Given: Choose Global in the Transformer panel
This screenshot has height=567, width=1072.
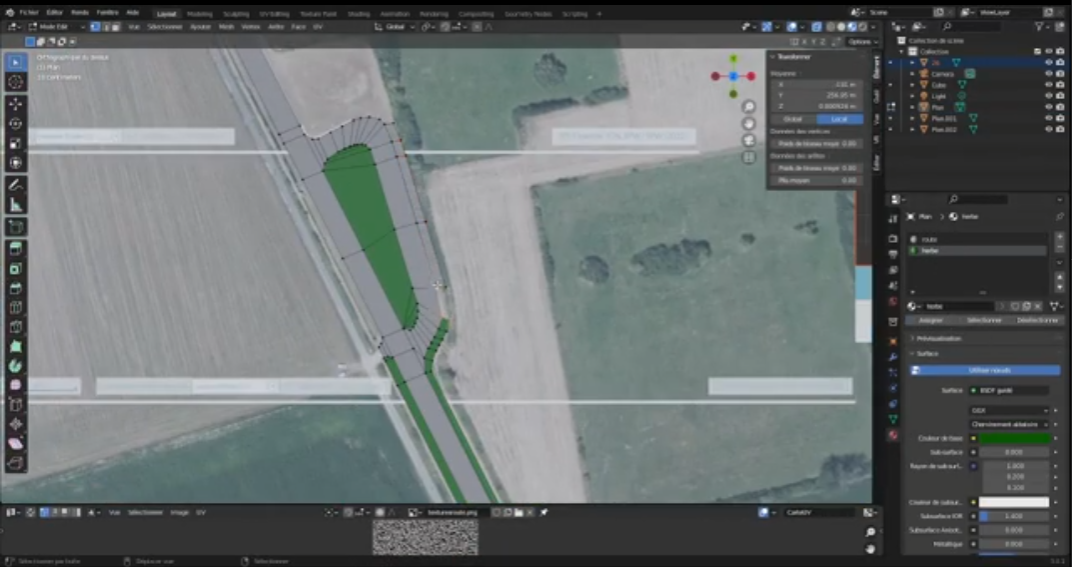Looking at the screenshot, I should click(792, 119).
